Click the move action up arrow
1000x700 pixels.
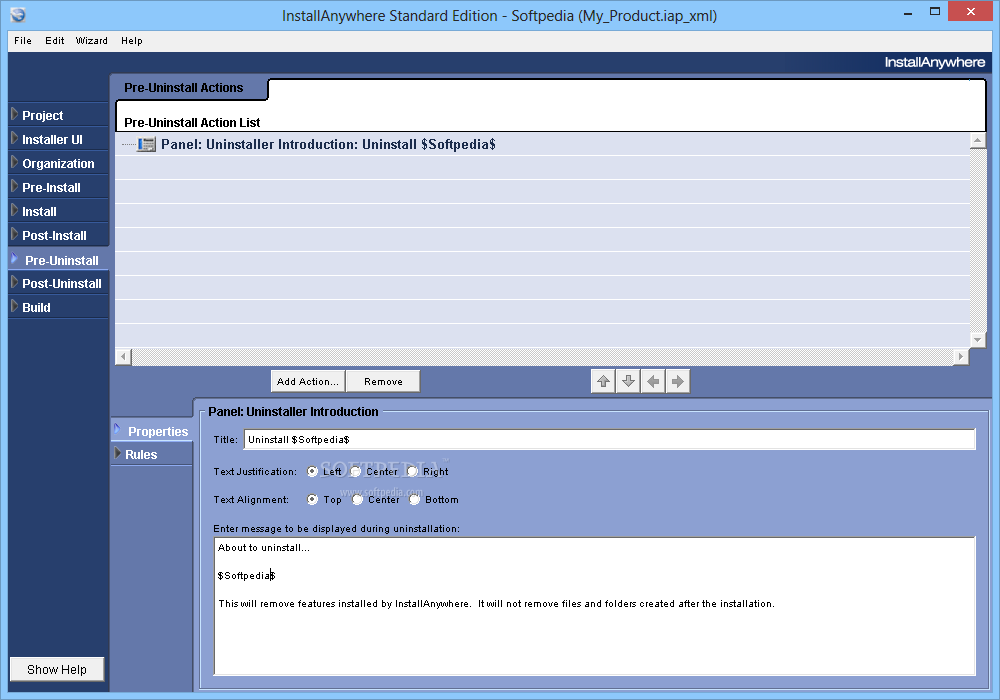[603, 381]
